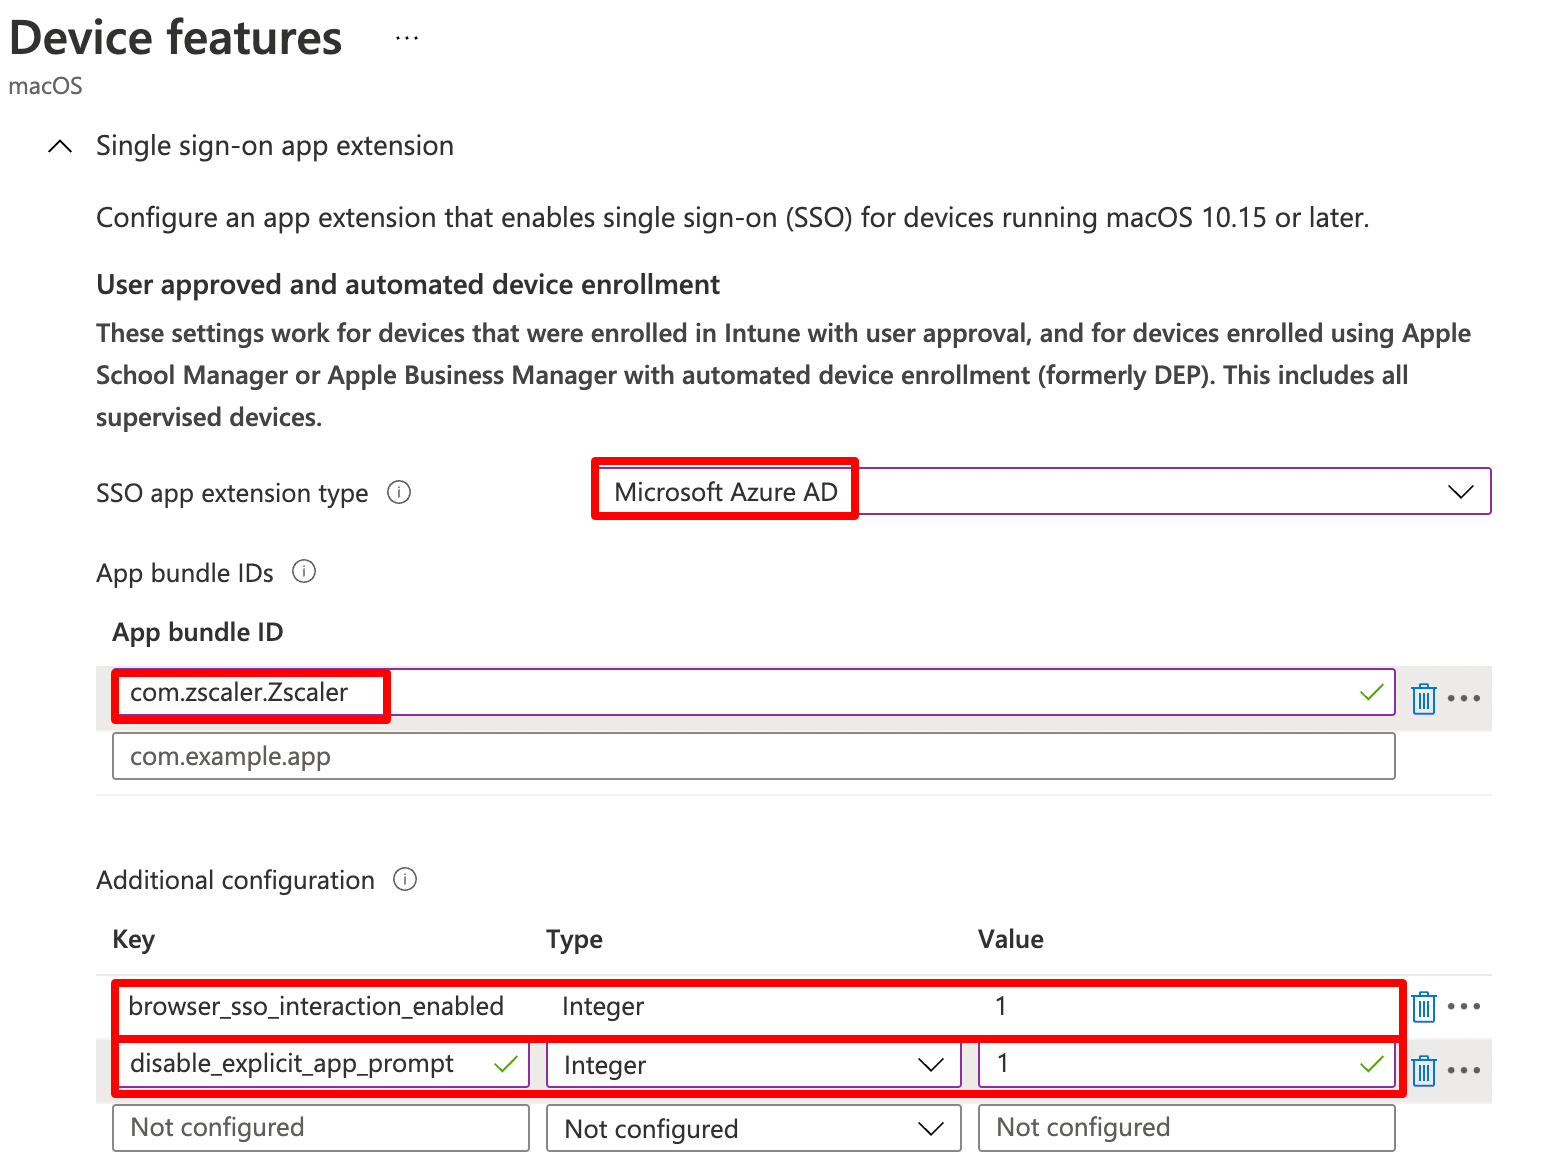
Task: Click the Value field containing 1
Action: pyautogui.click(x=1185, y=1063)
